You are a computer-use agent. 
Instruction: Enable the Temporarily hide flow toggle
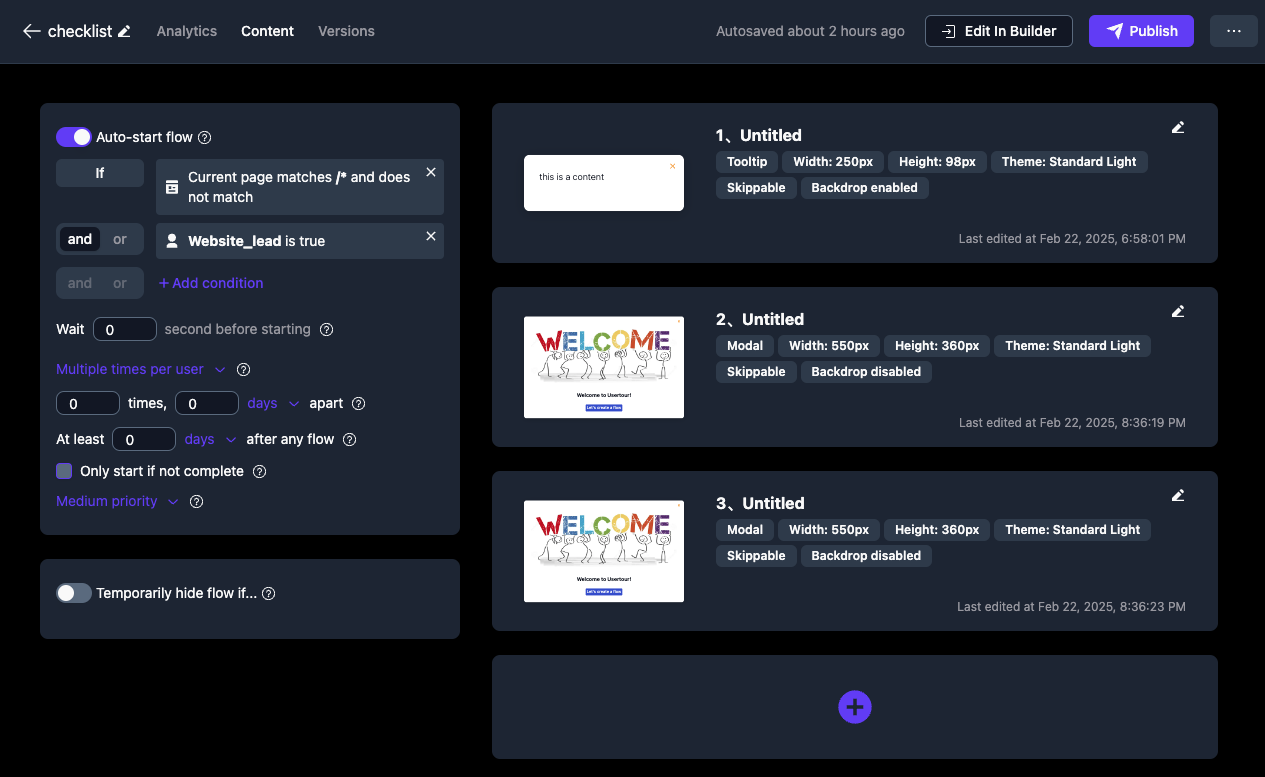pos(74,593)
